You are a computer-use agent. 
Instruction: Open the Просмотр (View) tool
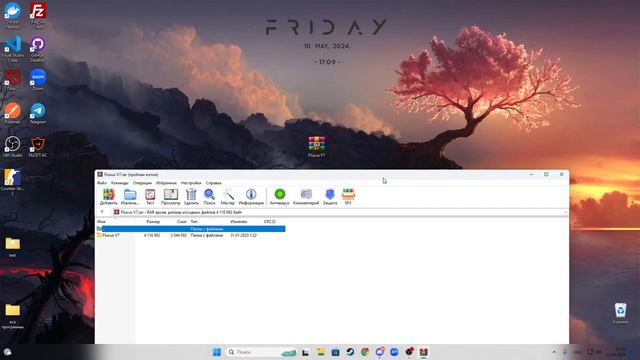[171, 196]
